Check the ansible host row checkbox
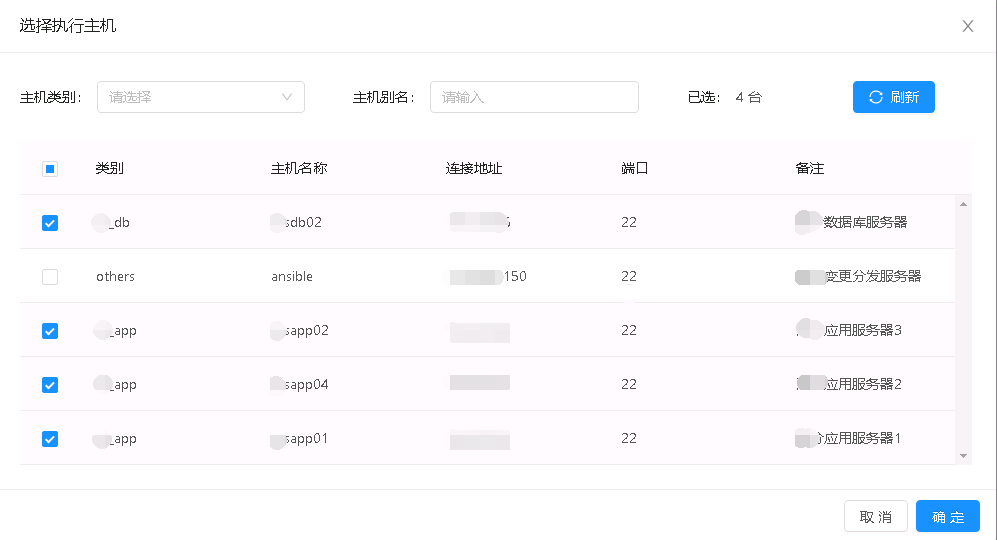Viewport: 997px width, 540px height. click(x=50, y=277)
